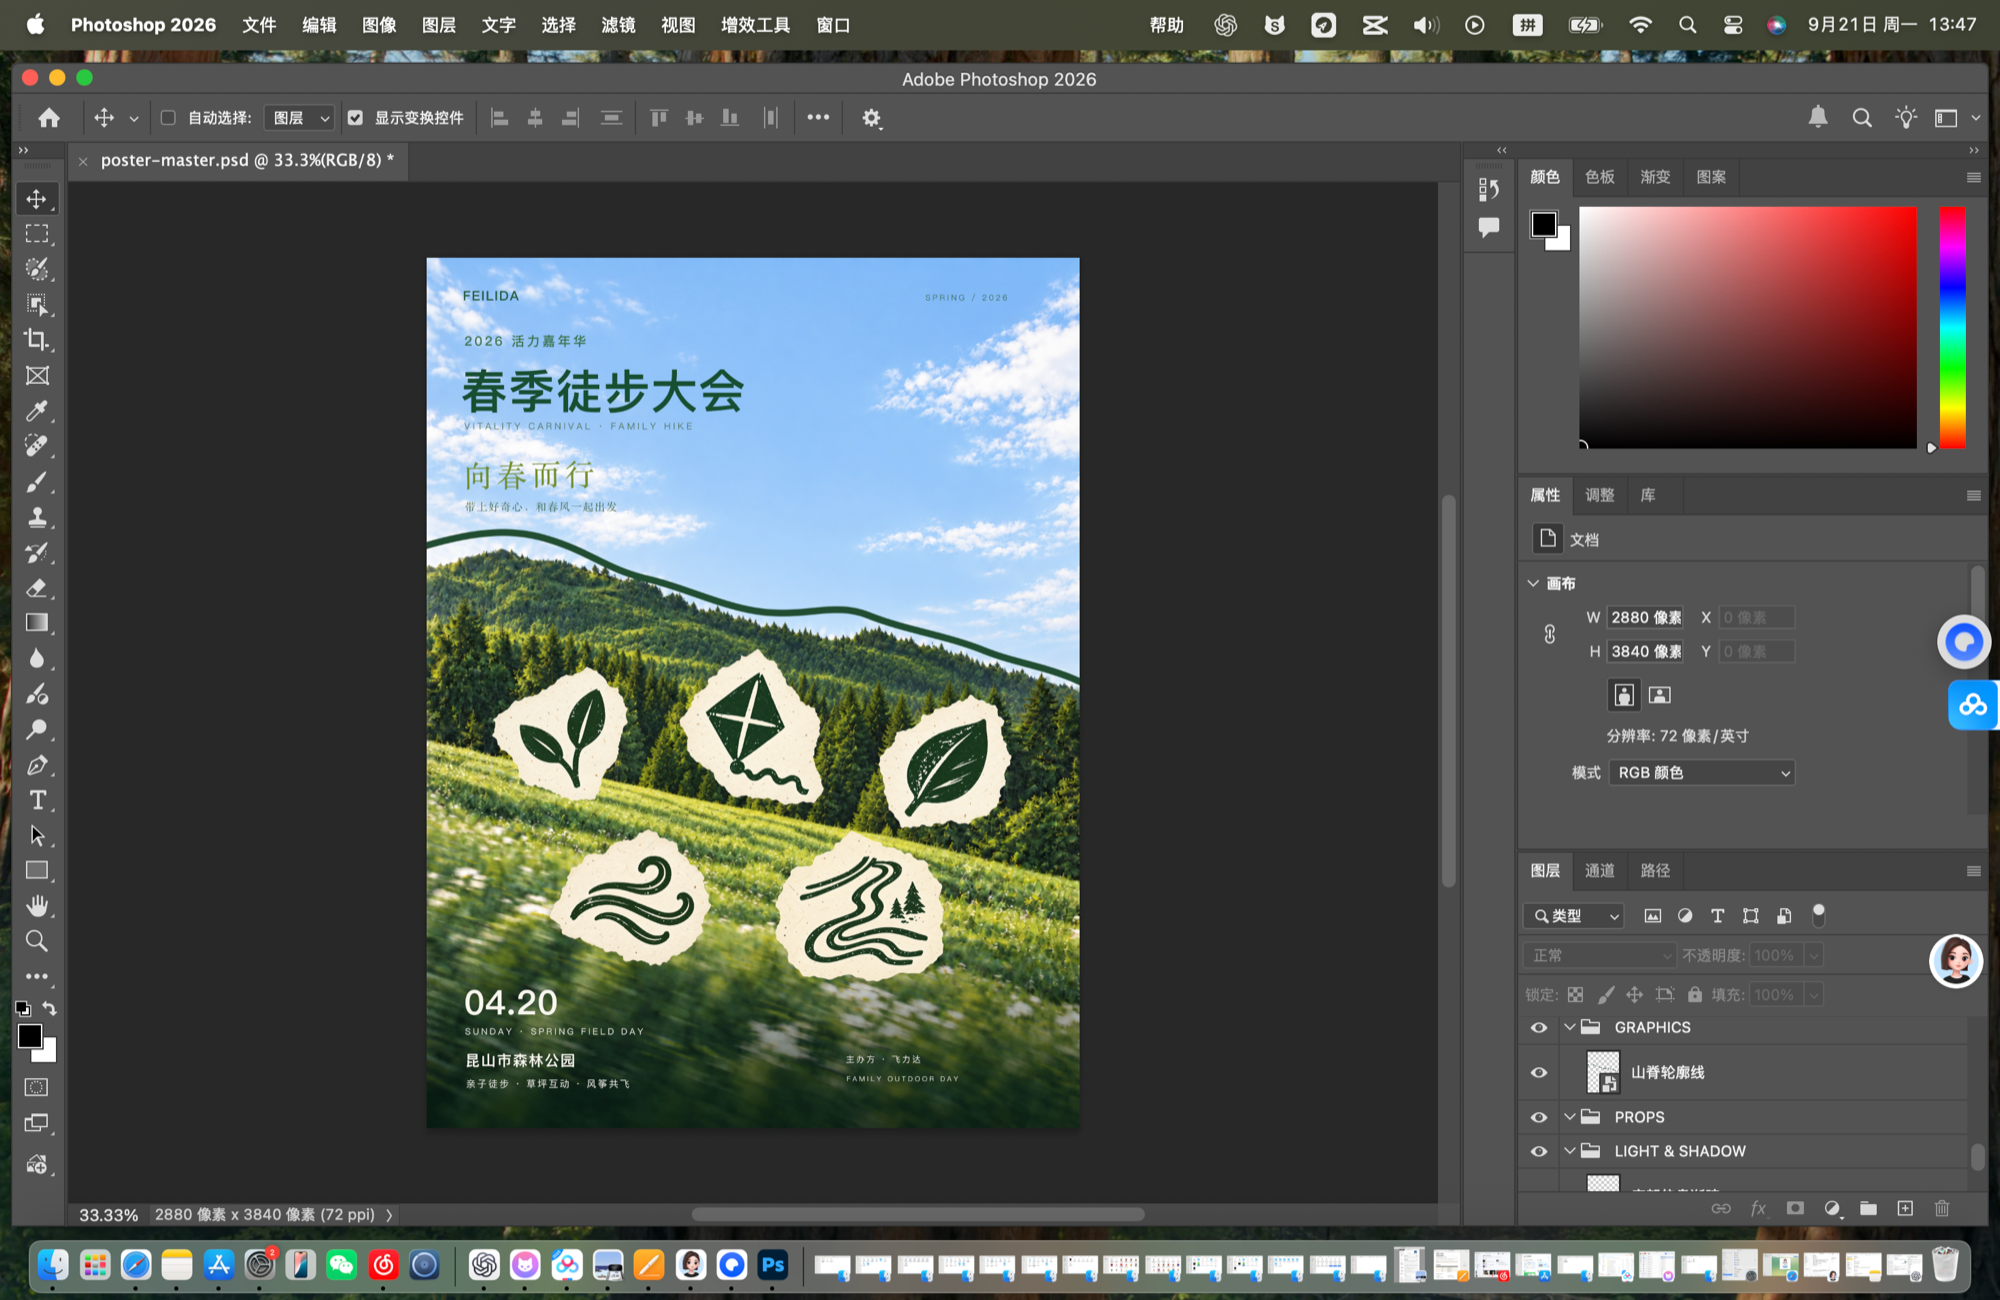The image size is (2000, 1300).
Task: Hide the 山脊轮廓线 layer
Action: click(x=1539, y=1073)
